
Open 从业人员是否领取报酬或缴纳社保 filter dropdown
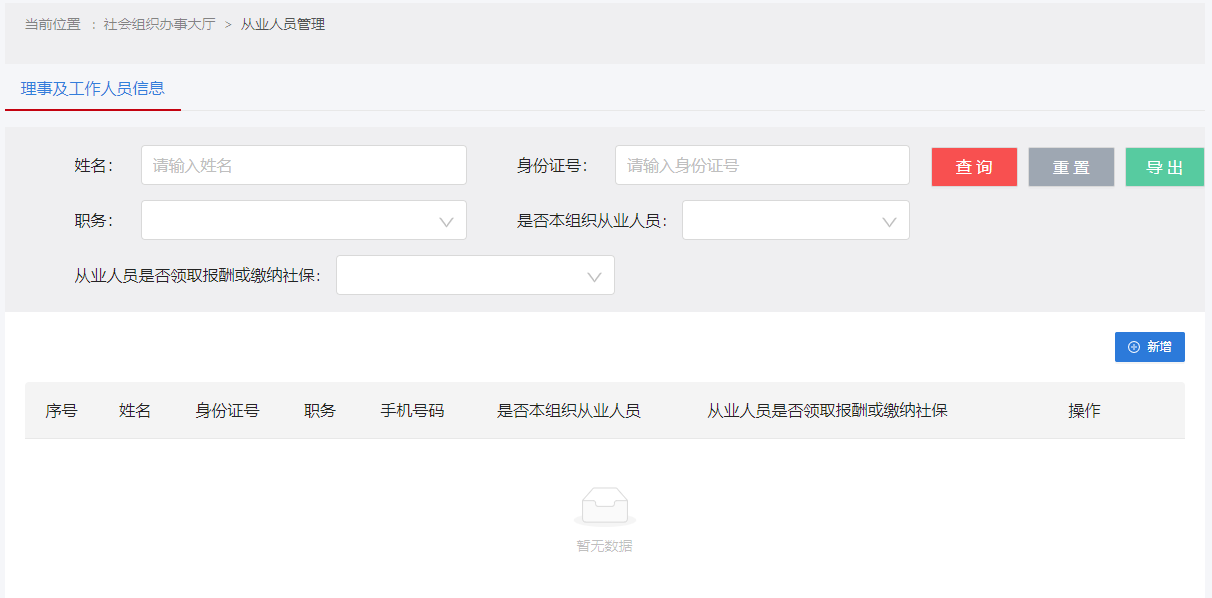pyautogui.click(x=475, y=276)
